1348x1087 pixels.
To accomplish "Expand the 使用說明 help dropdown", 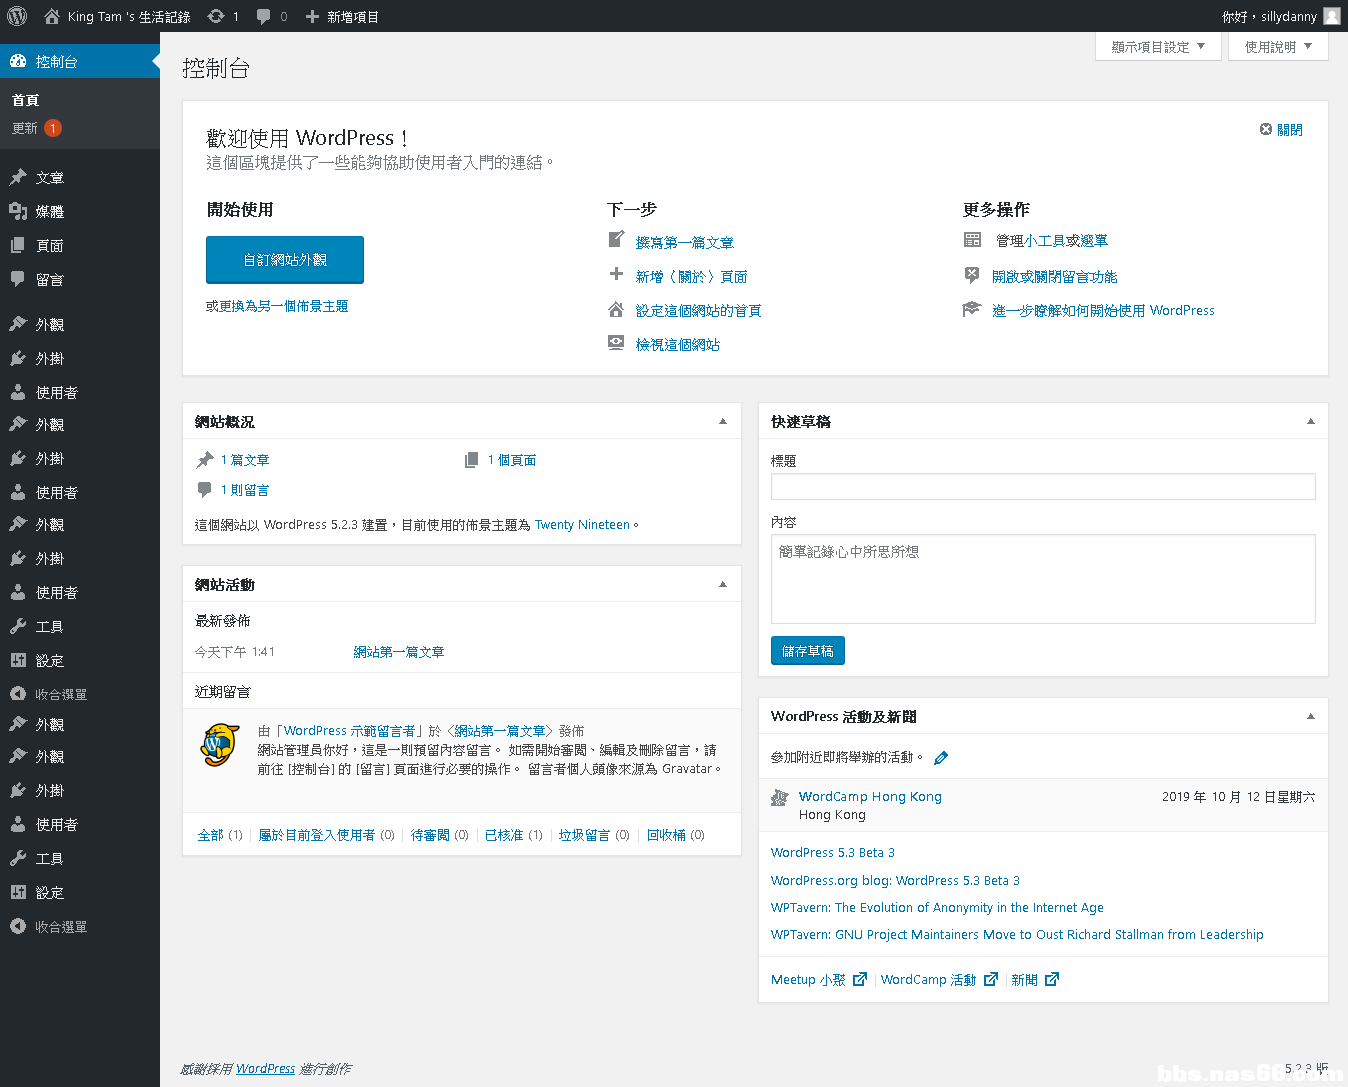I will [x=1277, y=47].
